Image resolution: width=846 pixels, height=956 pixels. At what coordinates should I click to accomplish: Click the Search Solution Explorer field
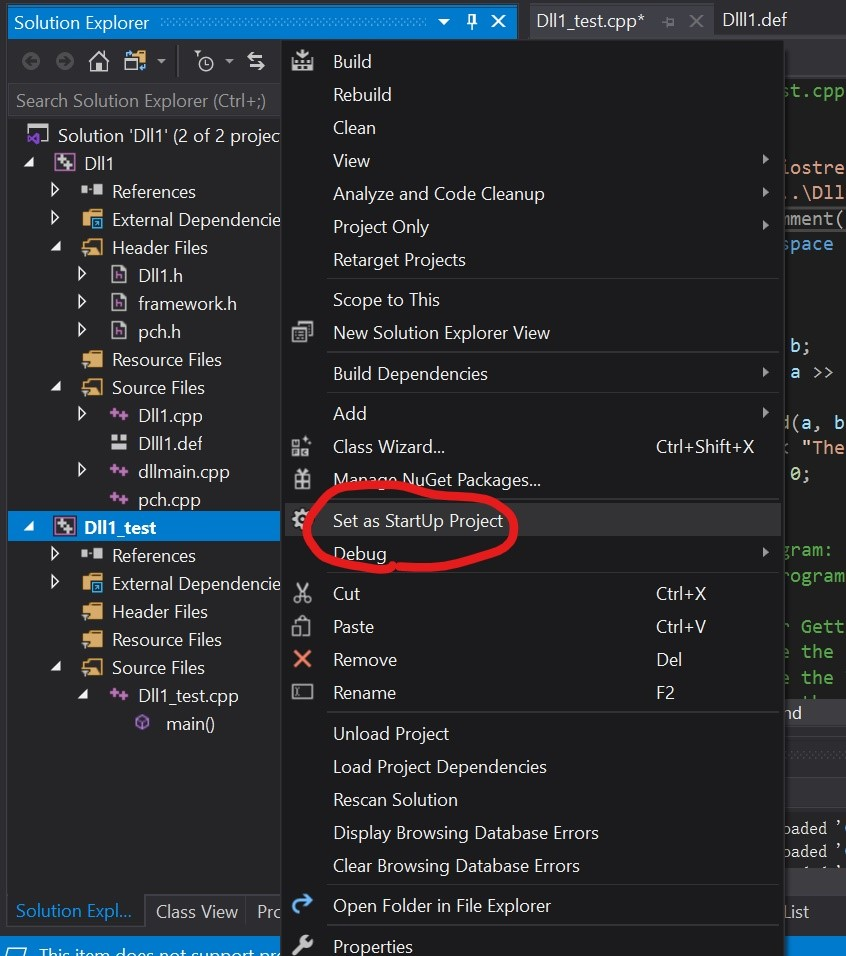pos(141,101)
